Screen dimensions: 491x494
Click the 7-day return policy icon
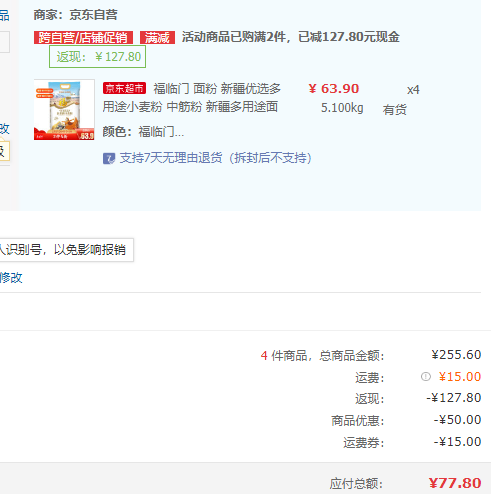pyautogui.click(x=109, y=158)
